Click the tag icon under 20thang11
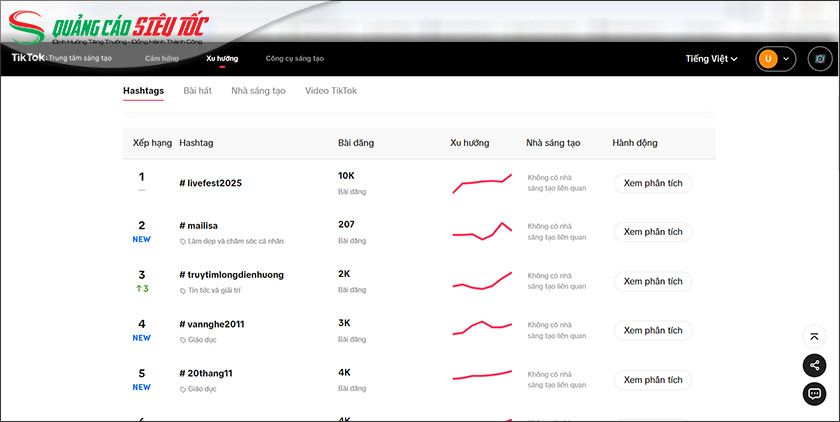The image size is (840, 422). point(183,389)
